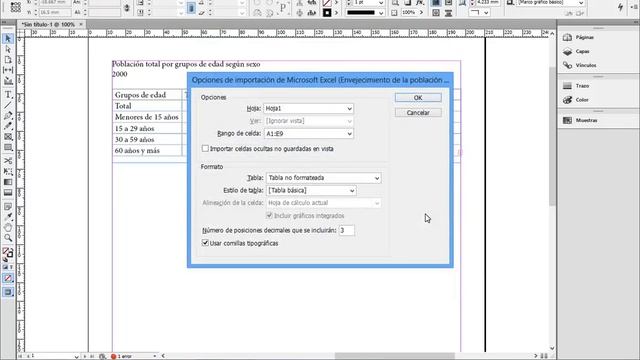Open the Color panel
The width and height of the screenshot is (640, 360).
tap(576, 100)
